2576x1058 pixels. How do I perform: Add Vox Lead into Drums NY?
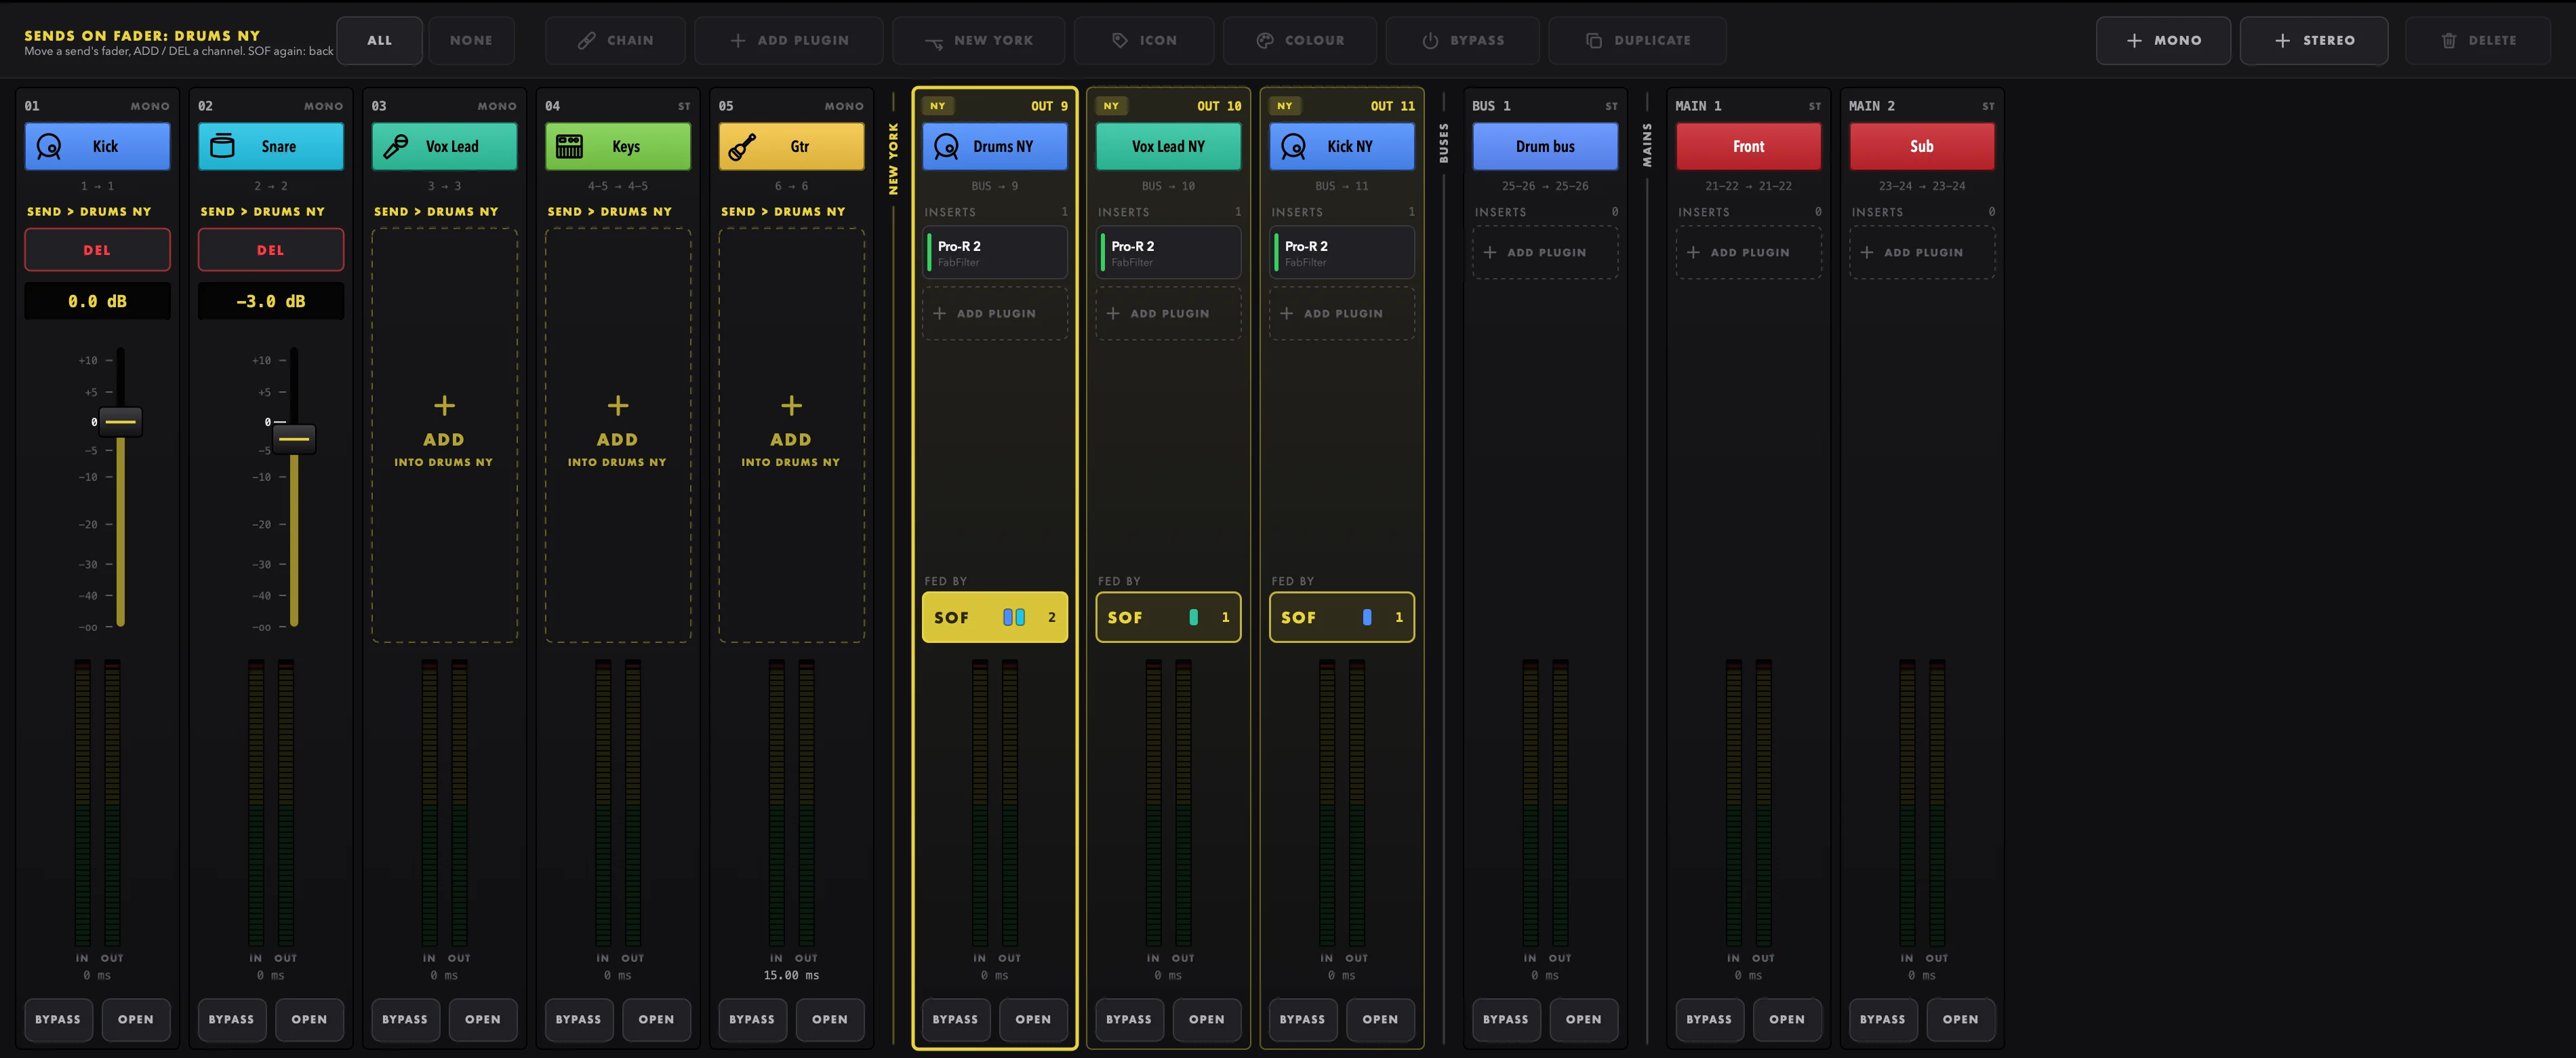coord(444,435)
